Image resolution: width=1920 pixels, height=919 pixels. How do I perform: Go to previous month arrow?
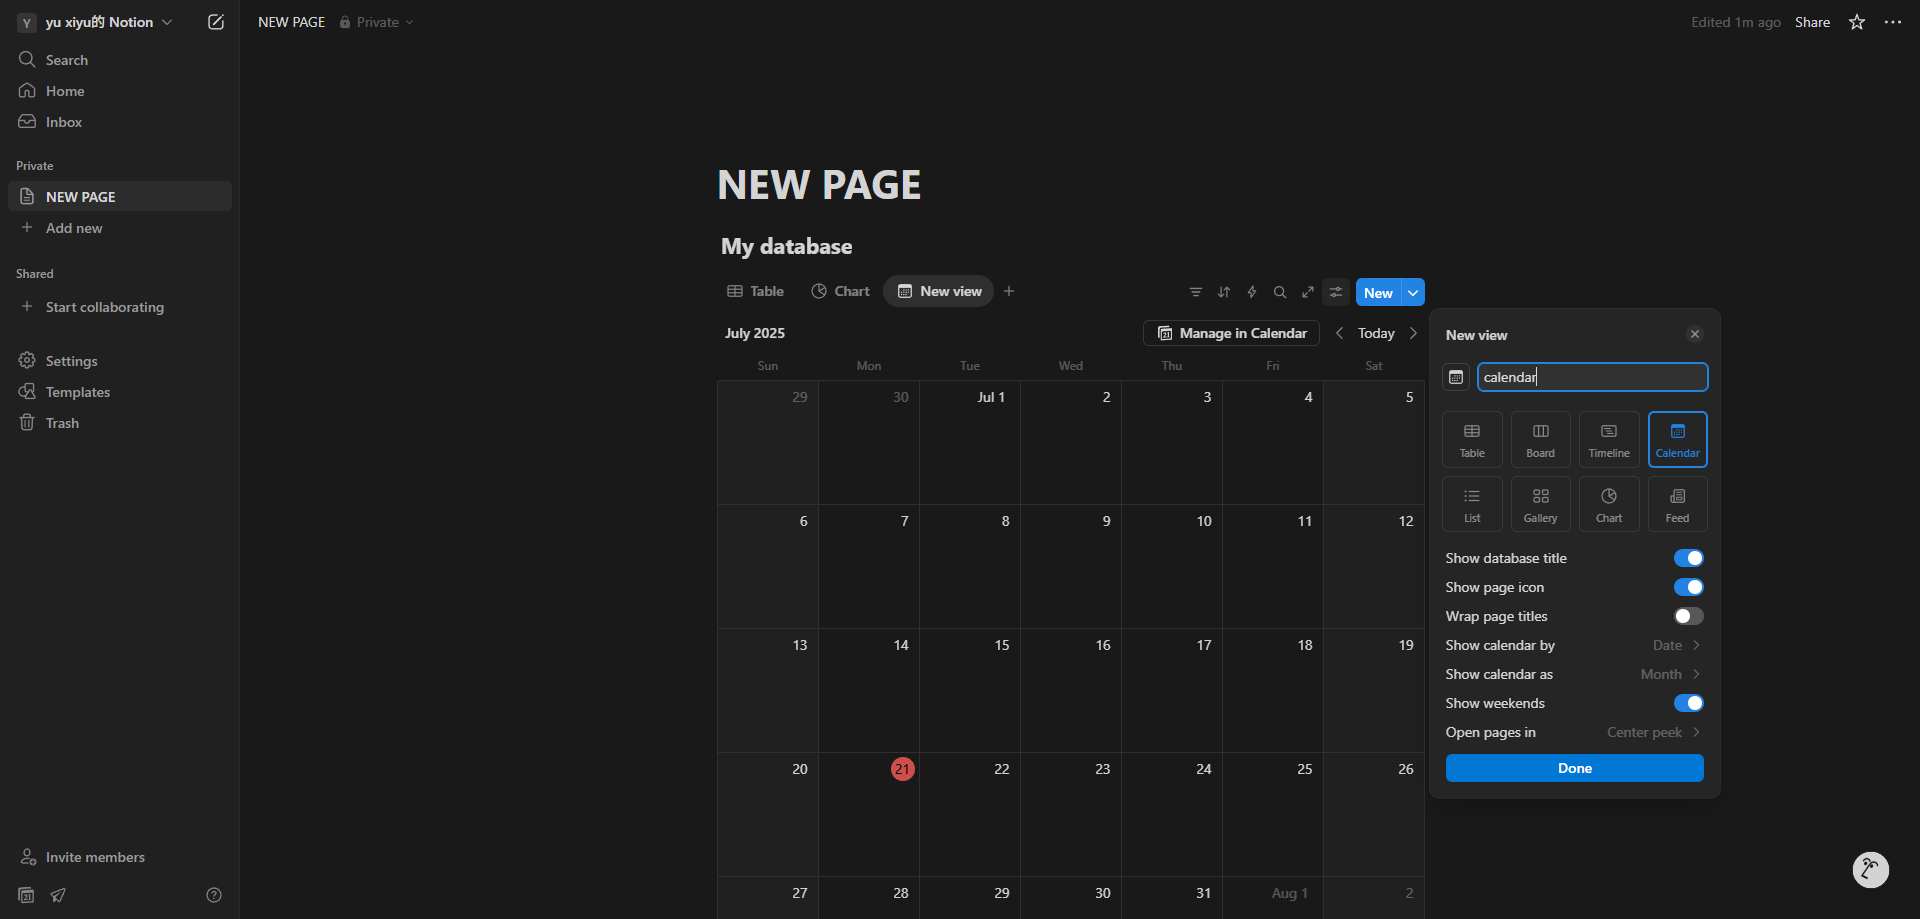tap(1340, 333)
